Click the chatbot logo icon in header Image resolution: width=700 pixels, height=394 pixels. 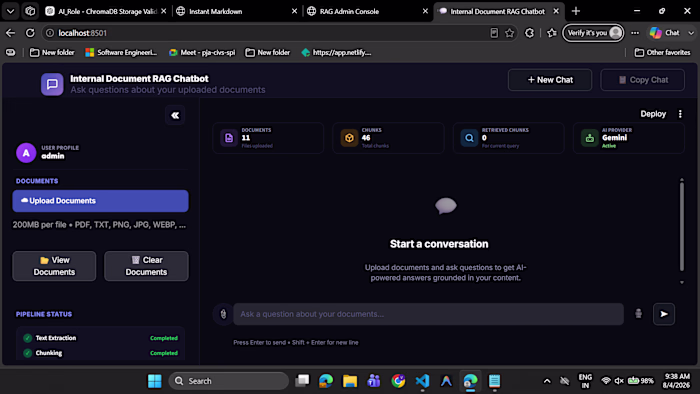(52, 84)
